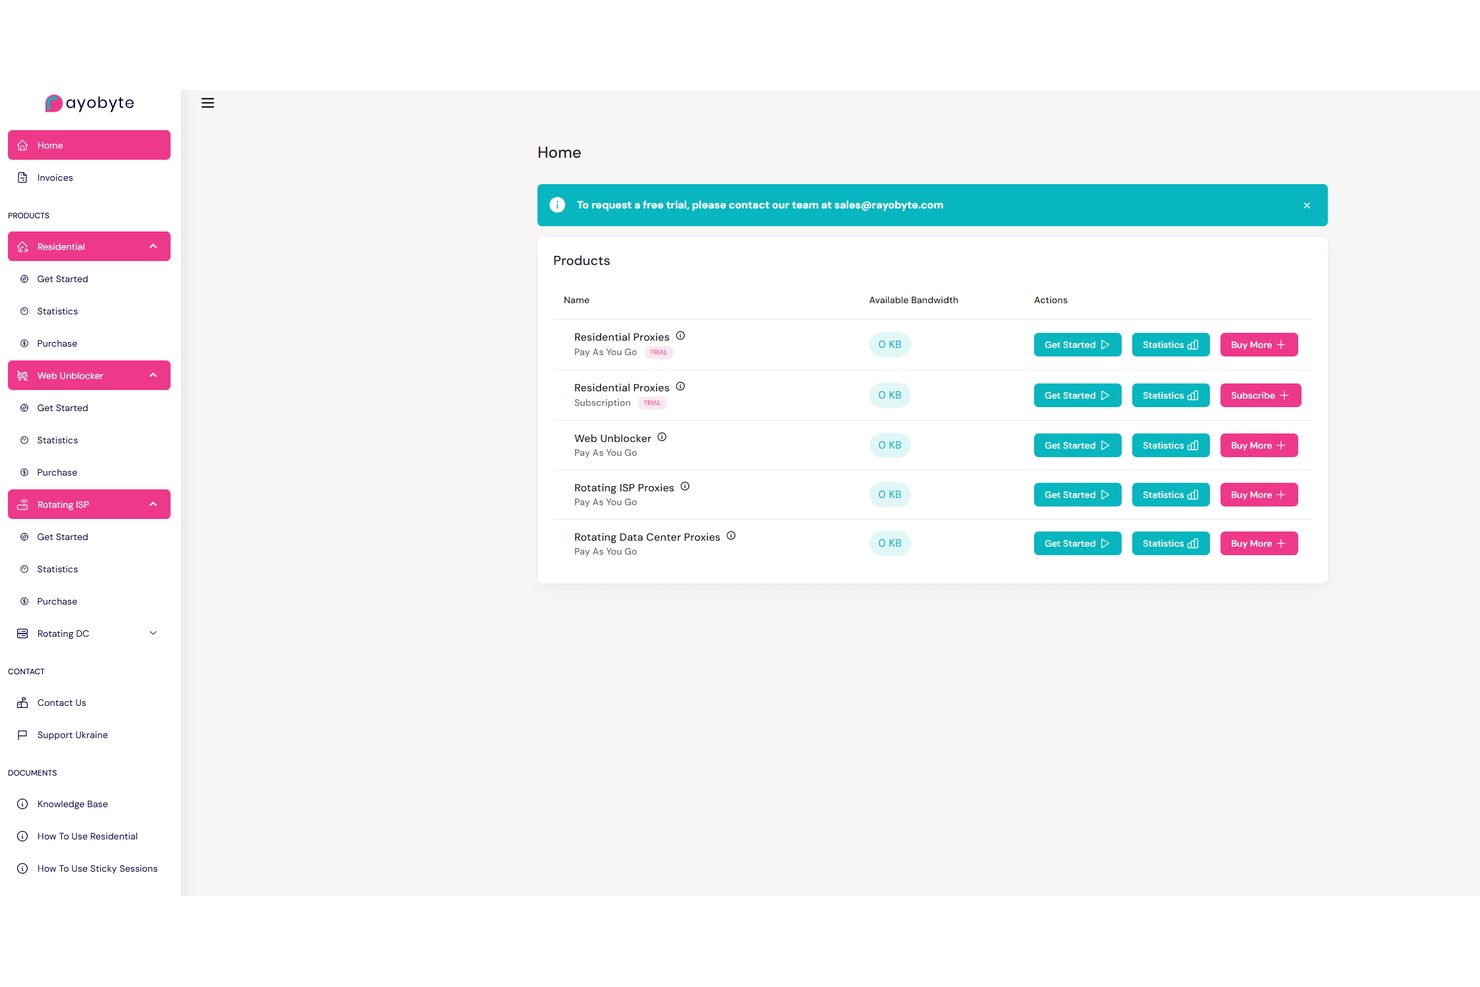The height and width of the screenshot is (987, 1480).
Task: Open How To Use Residential guide
Action: pos(89,836)
